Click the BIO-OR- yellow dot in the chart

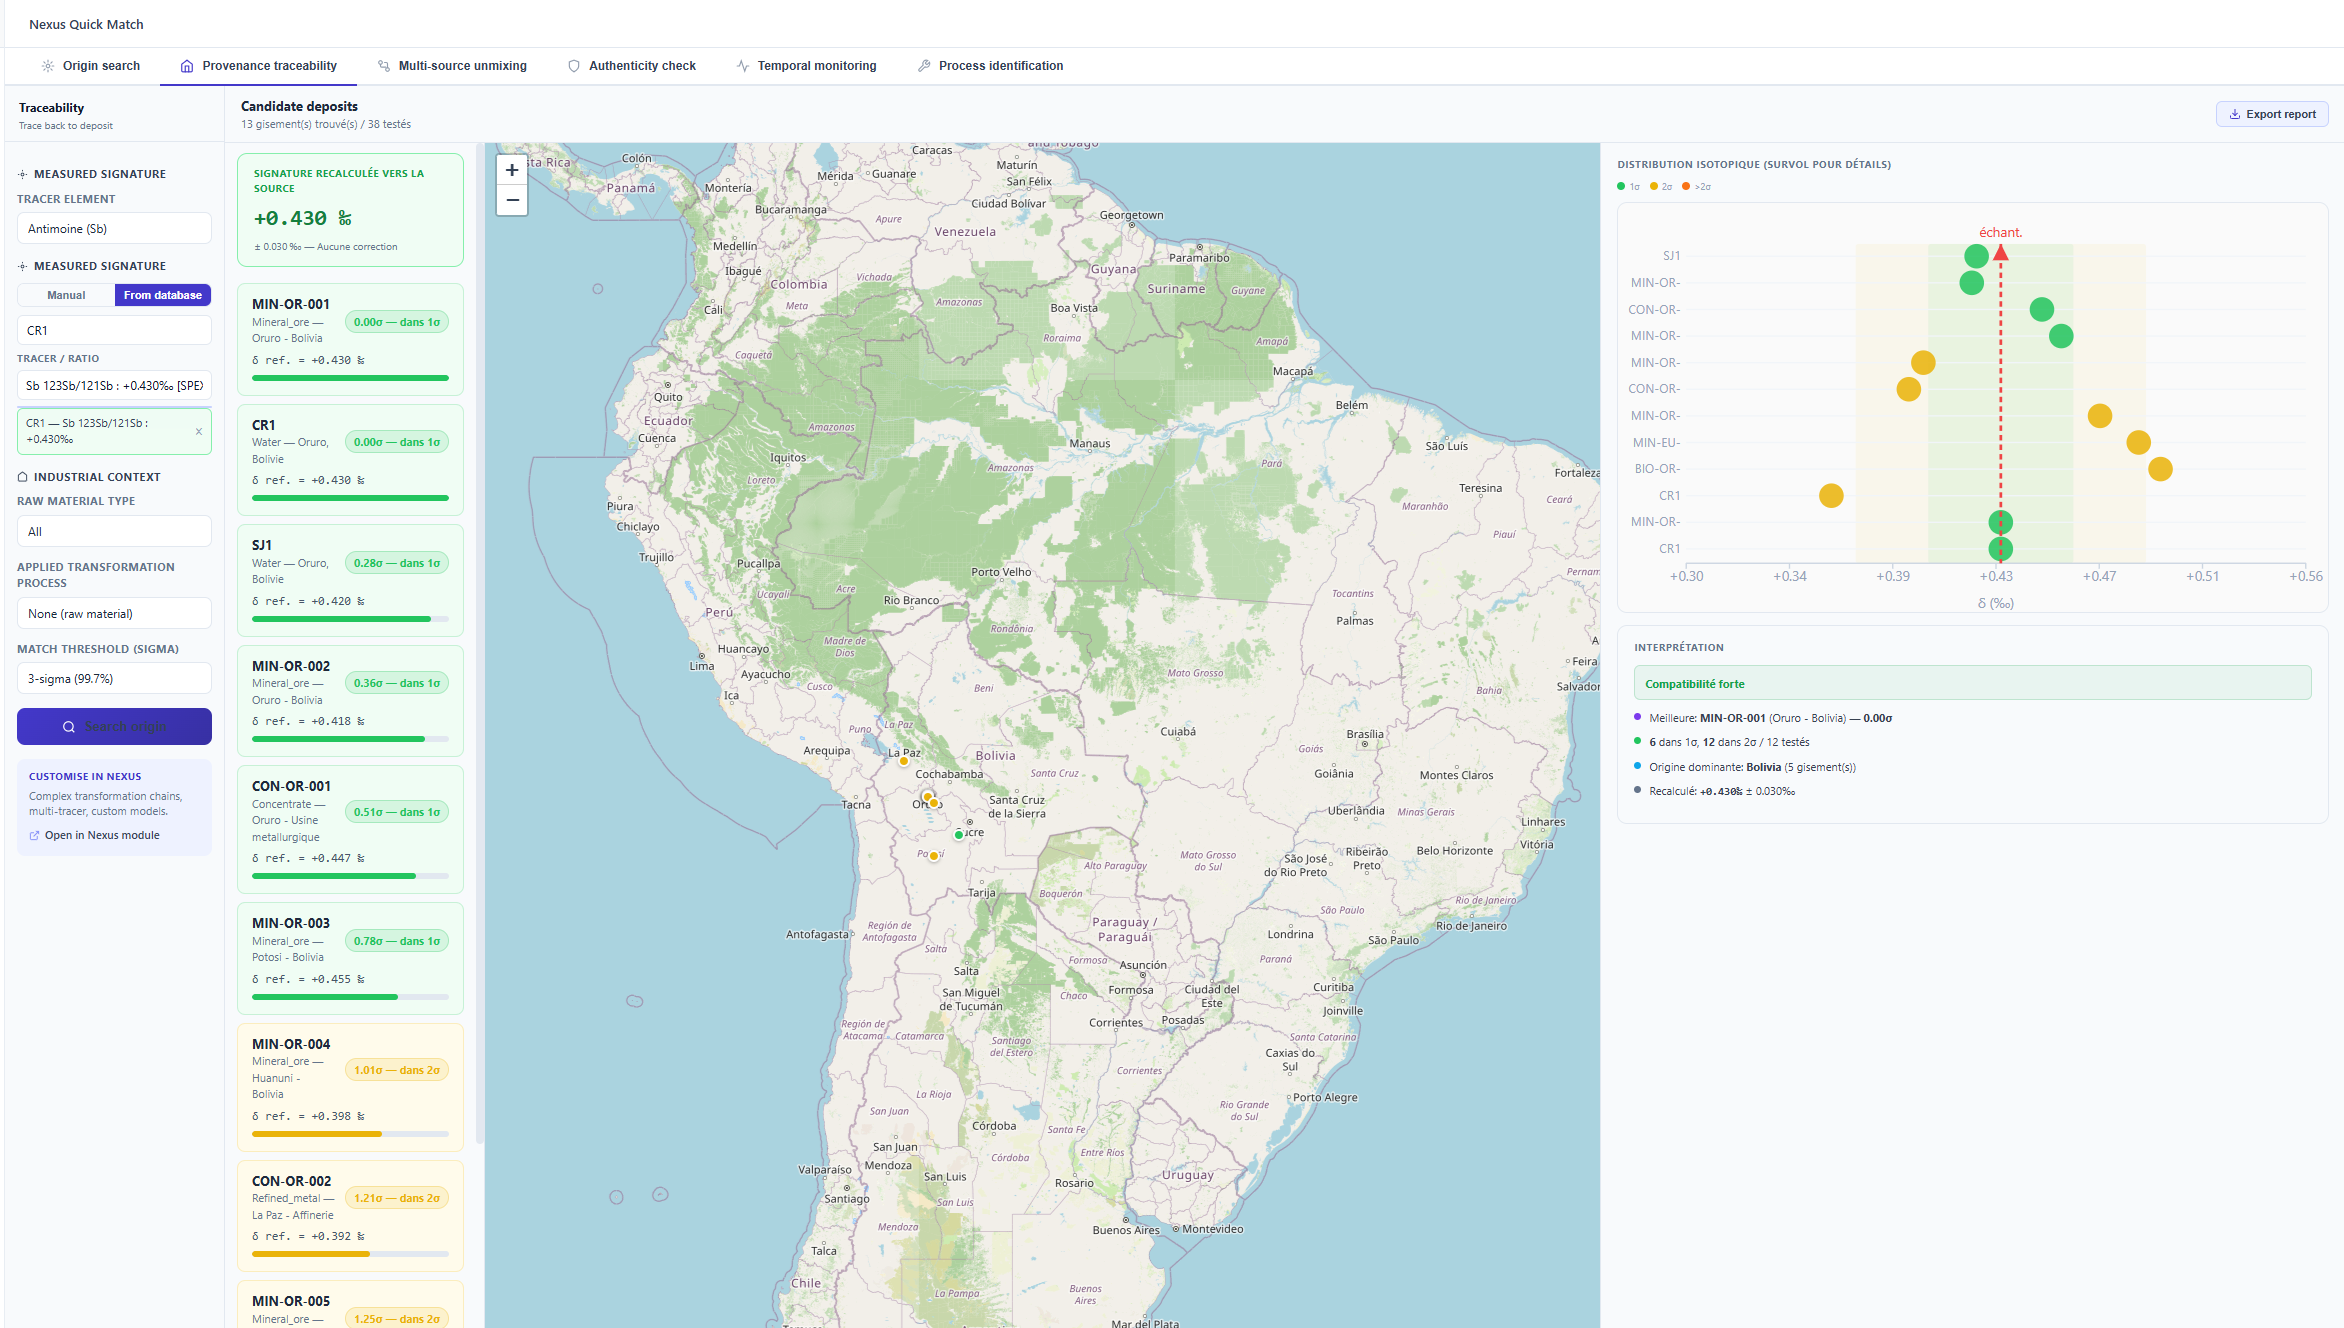[2160, 469]
